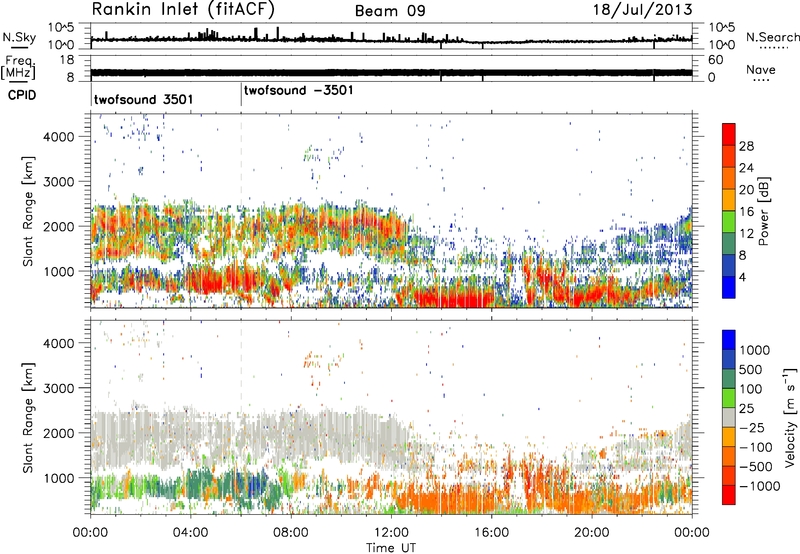
Task: Click the 'Time UT' axis title
Action: pos(391,548)
